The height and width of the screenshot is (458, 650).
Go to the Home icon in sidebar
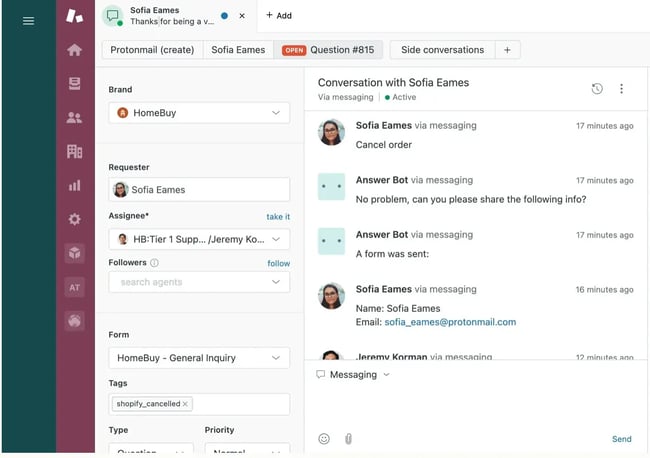[x=75, y=50]
